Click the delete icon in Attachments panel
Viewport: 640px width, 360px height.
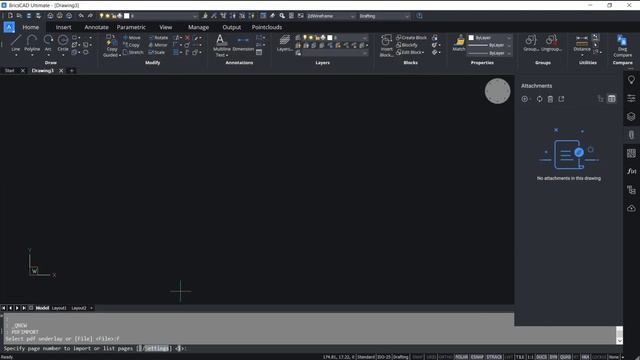(550, 99)
